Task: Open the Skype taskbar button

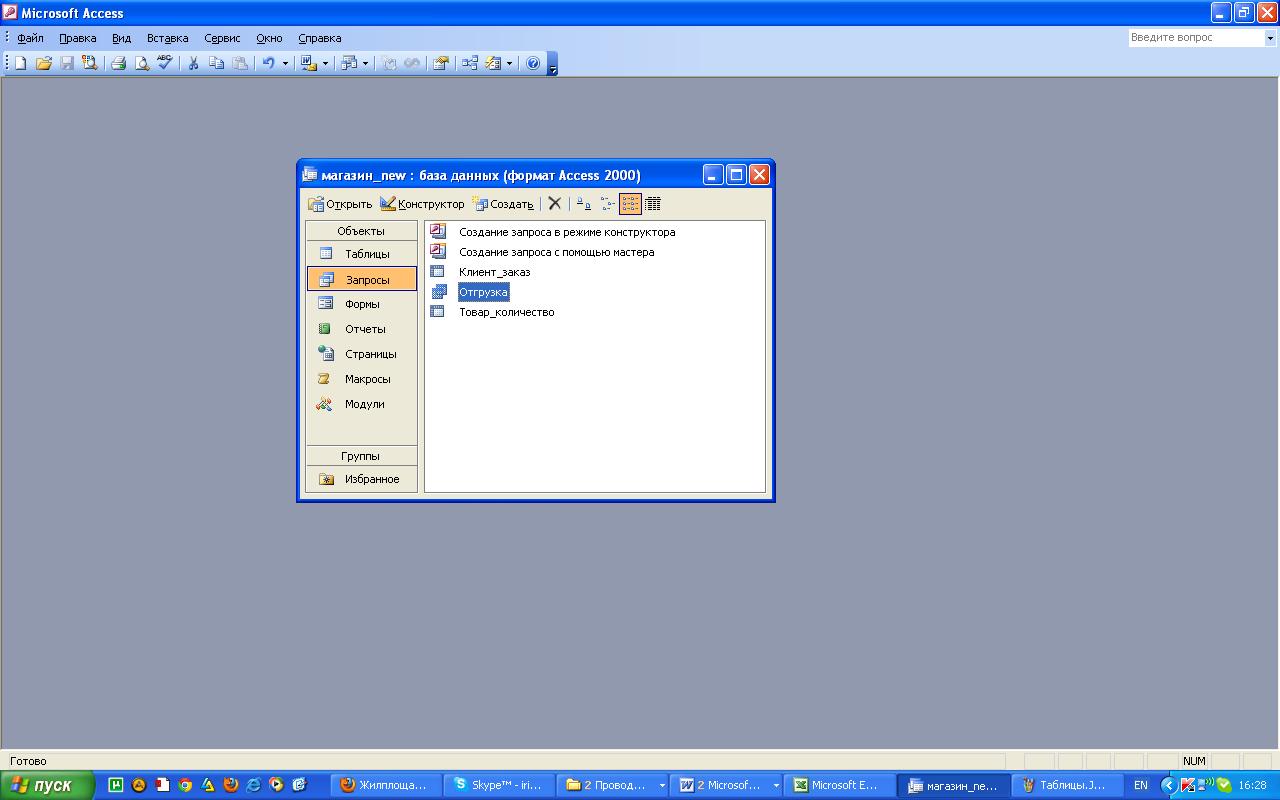Action: pyautogui.click(x=498, y=786)
